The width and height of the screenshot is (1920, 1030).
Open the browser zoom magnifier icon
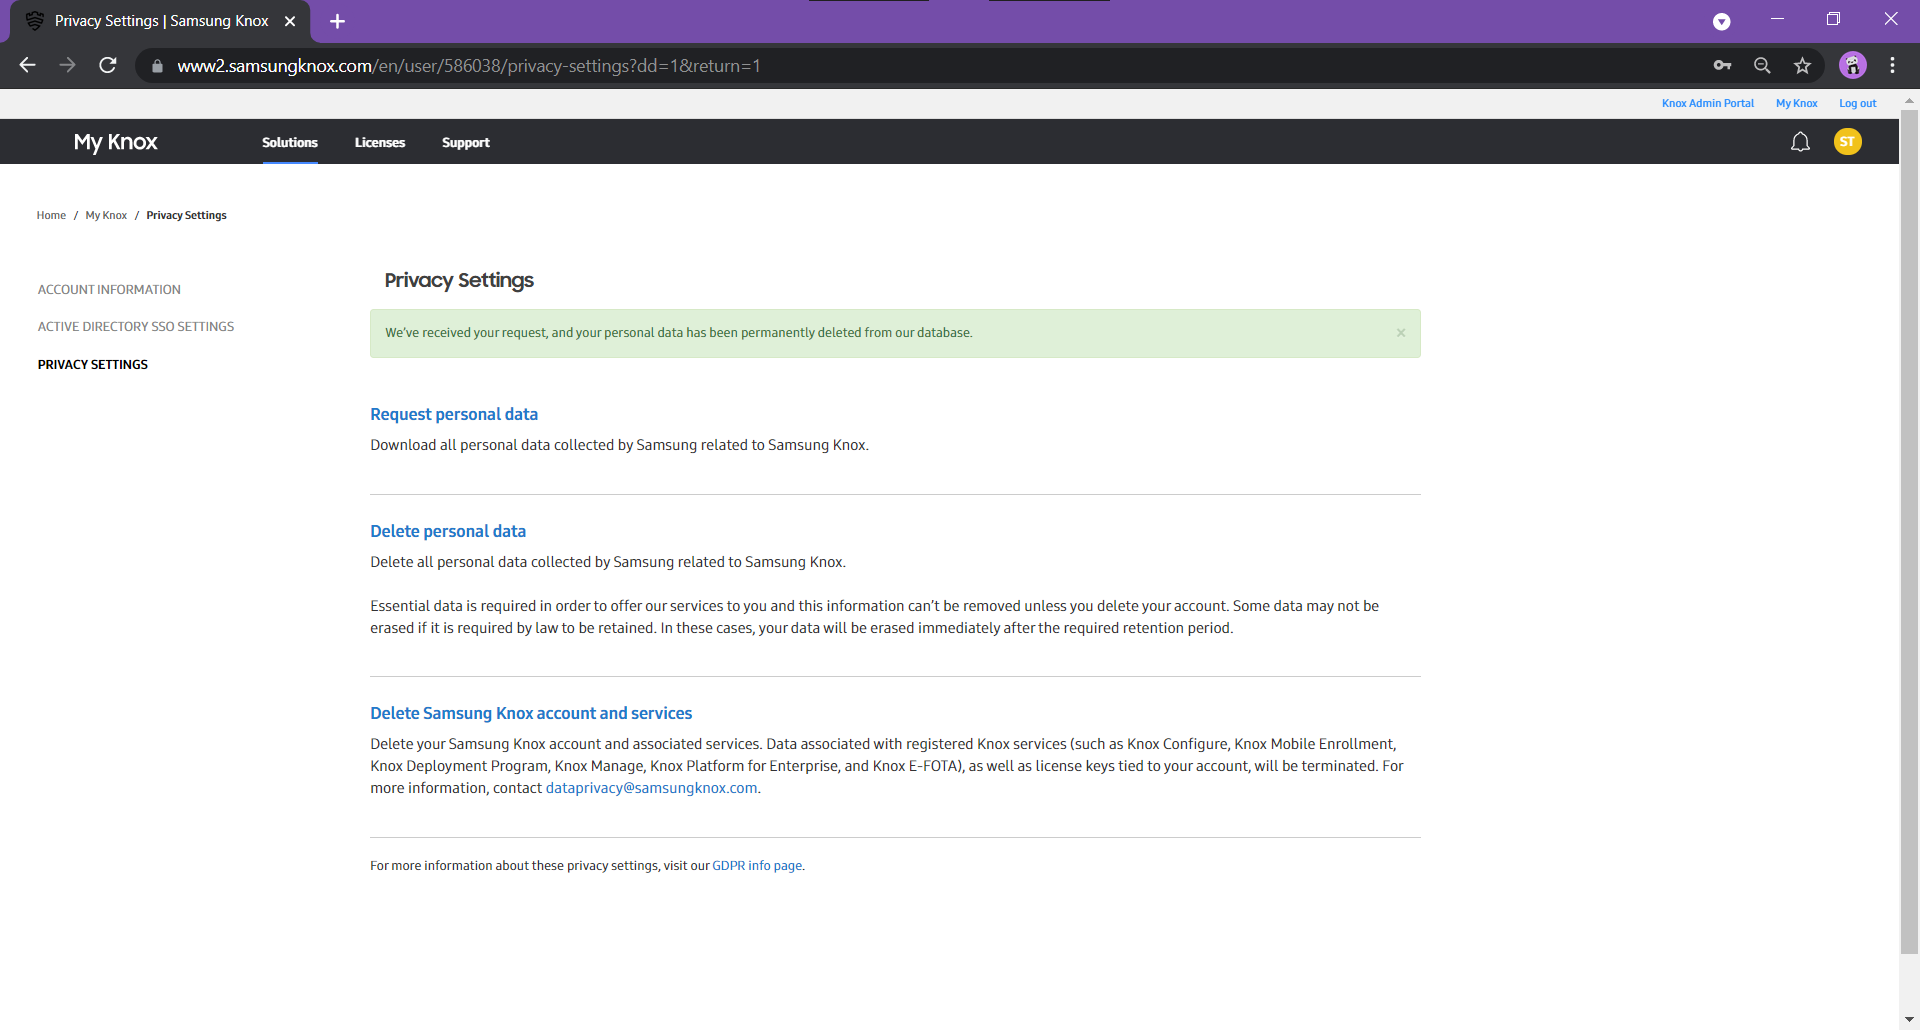pyautogui.click(x=1762, y=66)
